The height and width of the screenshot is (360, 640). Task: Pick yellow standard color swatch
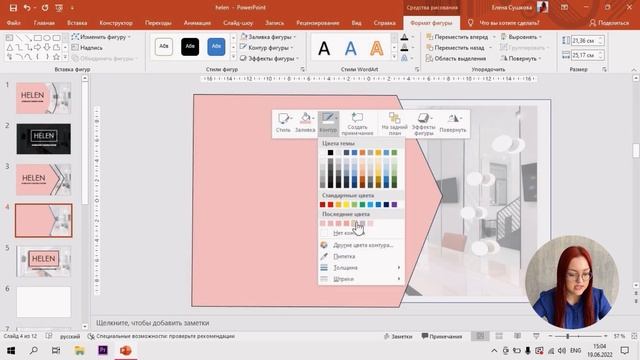click(346, 204)
